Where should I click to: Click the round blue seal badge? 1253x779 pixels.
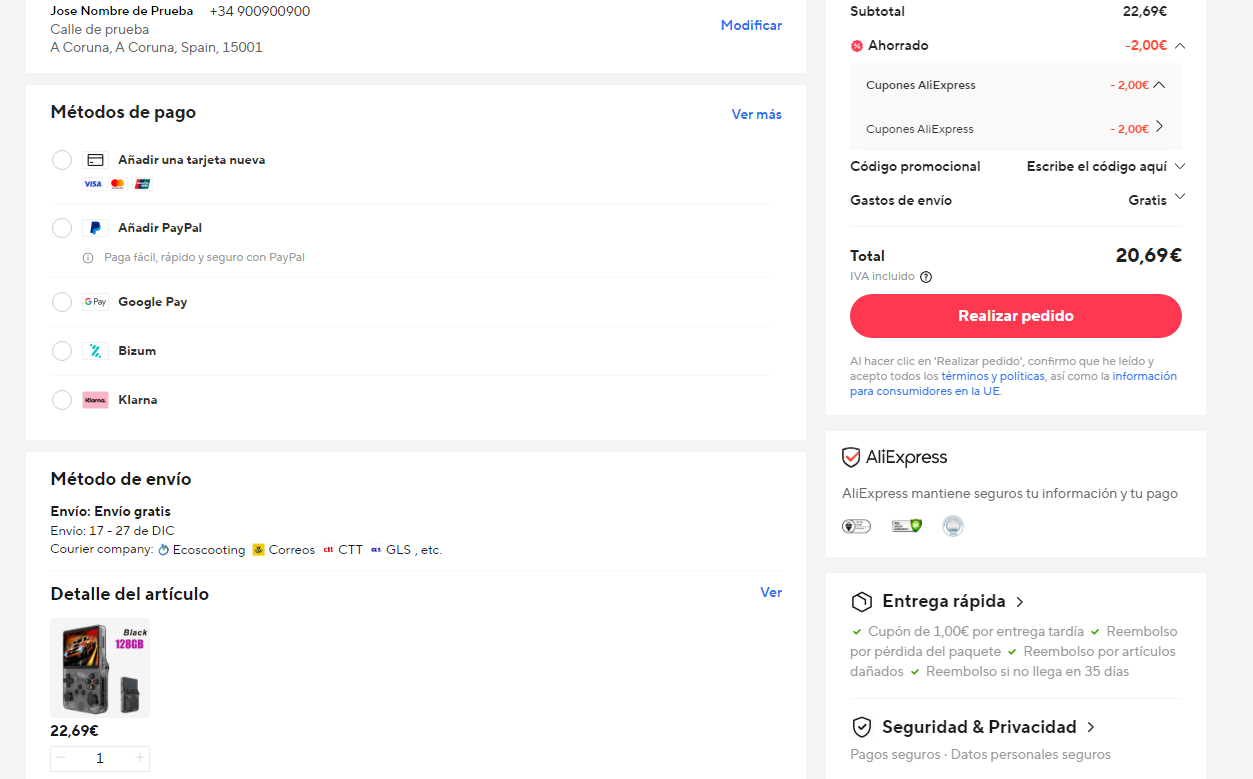click(953, 526)
